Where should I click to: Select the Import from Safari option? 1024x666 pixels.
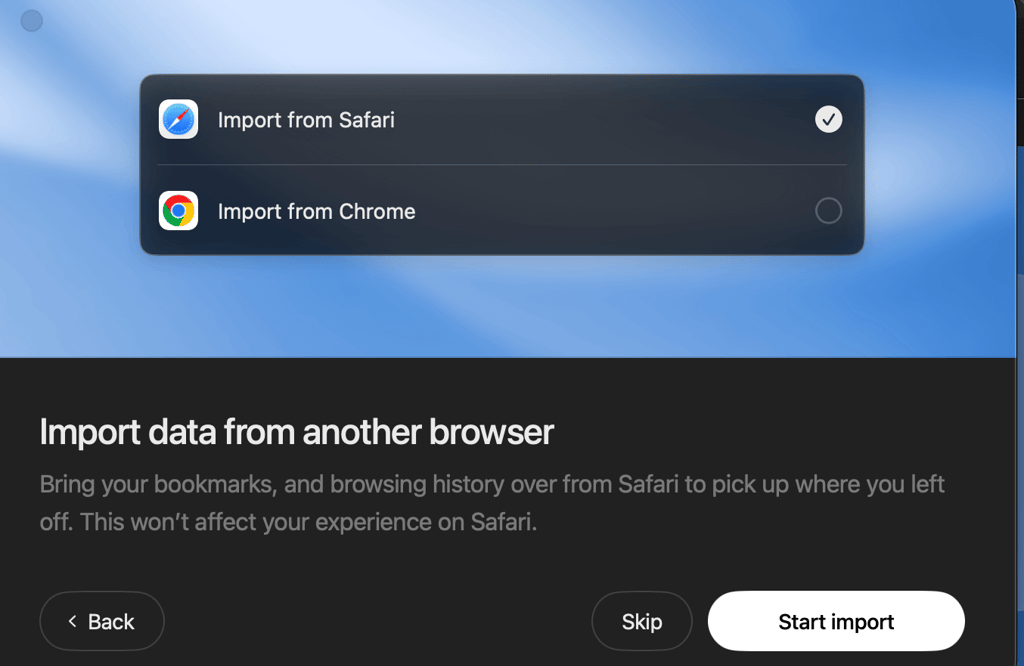[x=500, y=120]
